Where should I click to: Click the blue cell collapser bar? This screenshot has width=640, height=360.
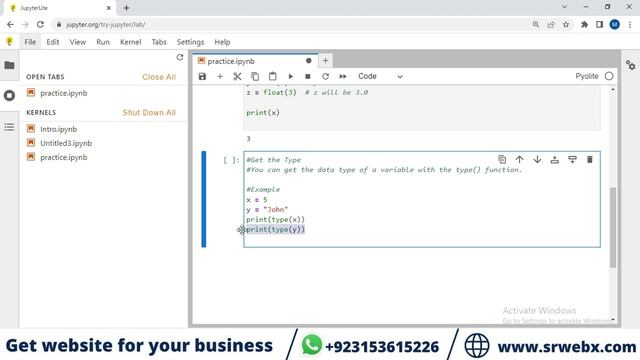pos(204,199)
